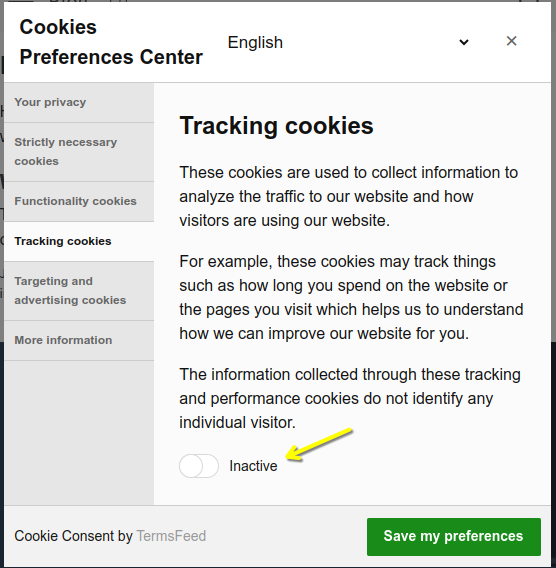556x568 pixels.
Task: Click the Cookies Preferences Center title
Action: 111,42
